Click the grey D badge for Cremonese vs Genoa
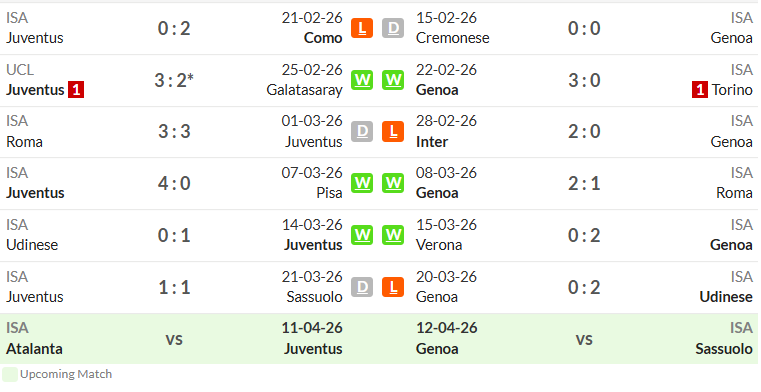Screen dimensions: 761x392 pyautogui.click(x=393, y=28)
